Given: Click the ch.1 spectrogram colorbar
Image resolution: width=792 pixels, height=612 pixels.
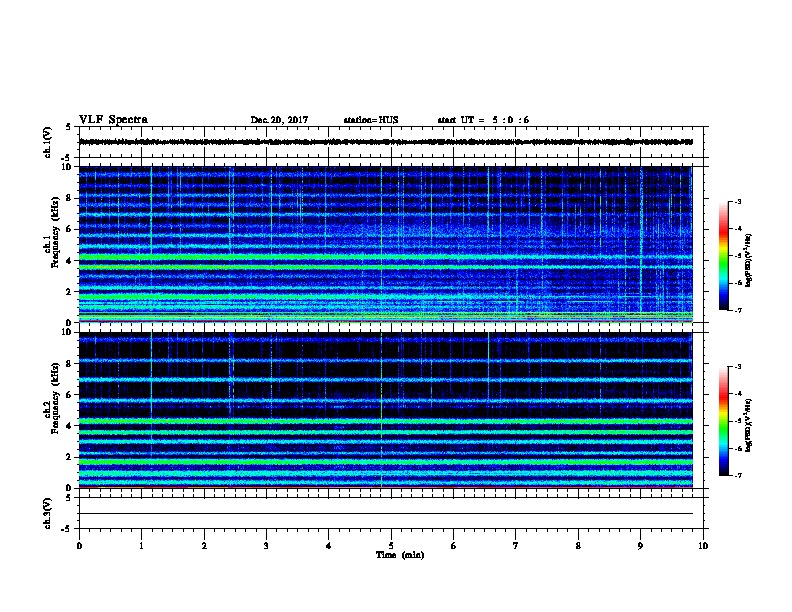Looking at the screenshot, I should pos(723,256).
